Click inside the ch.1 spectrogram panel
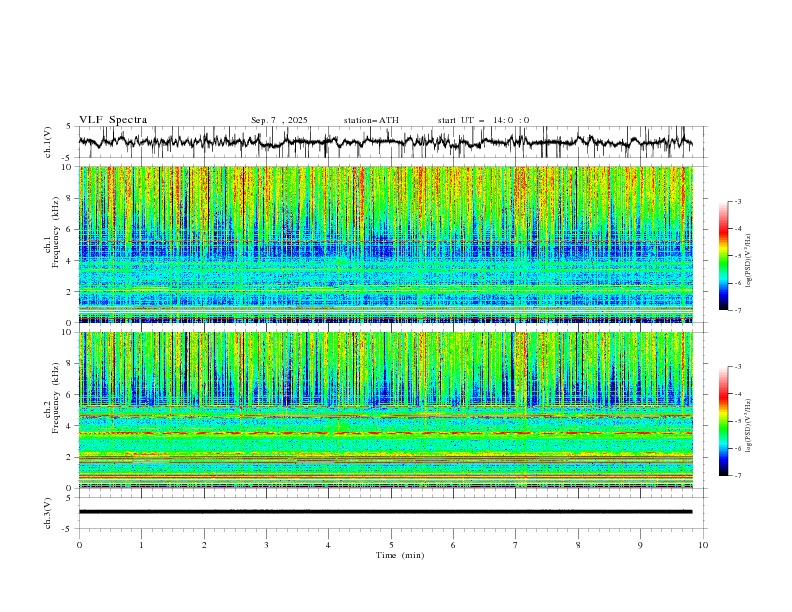The width and height of the screenshot is (792, 612). [x=385, y=244]
